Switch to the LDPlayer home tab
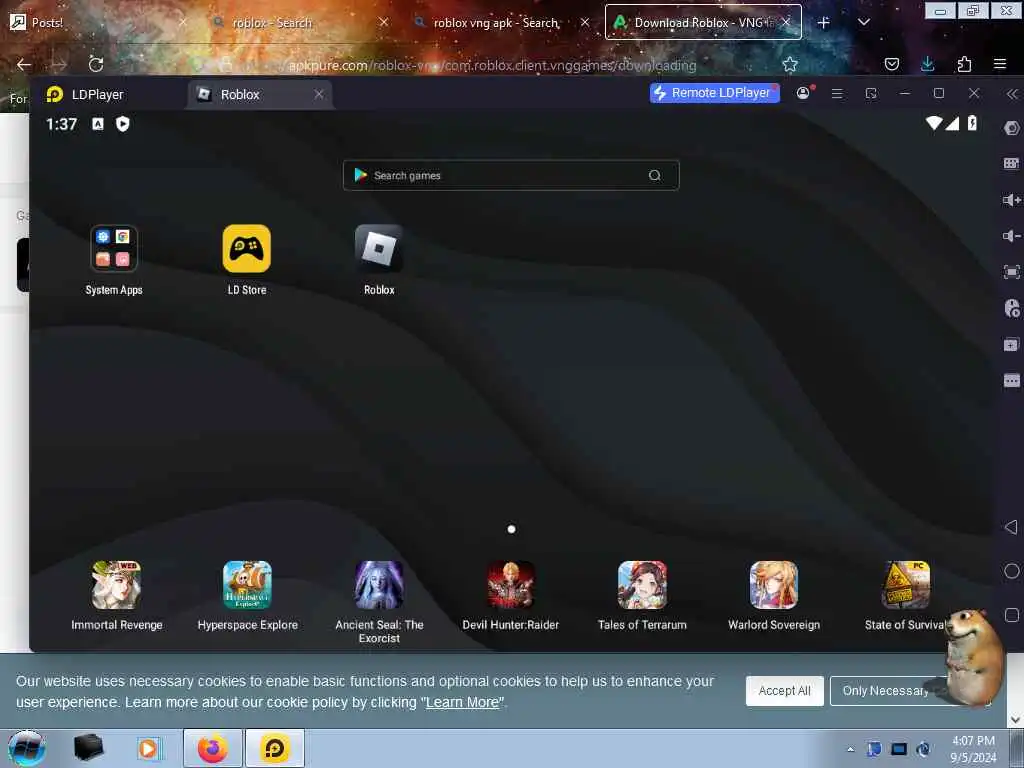Image resolution: width=1024 pixels, height=768 pixels. click(85, 95)
